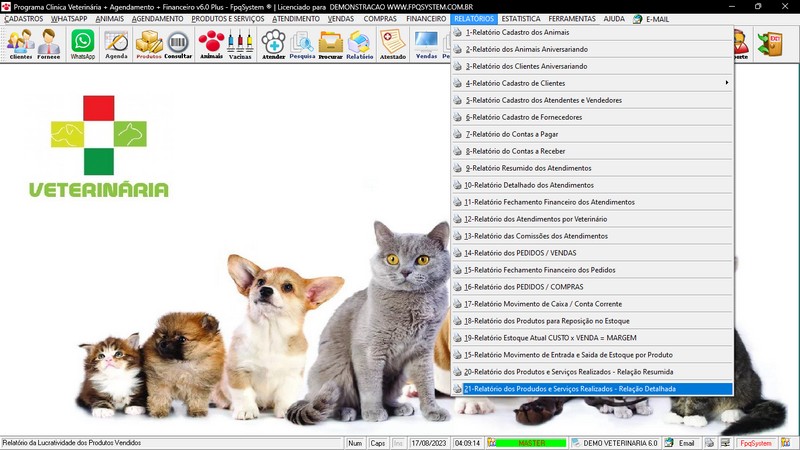Expand the 4-Relatório Cadastro de Clientes submenu arrow
This screenshot has height=450, width=800.
[727, 83]
